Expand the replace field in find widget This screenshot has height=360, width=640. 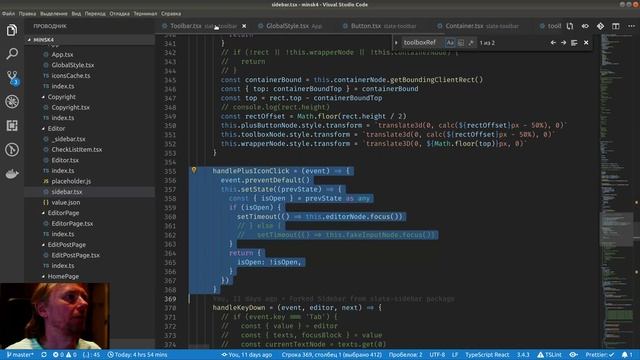396,42
